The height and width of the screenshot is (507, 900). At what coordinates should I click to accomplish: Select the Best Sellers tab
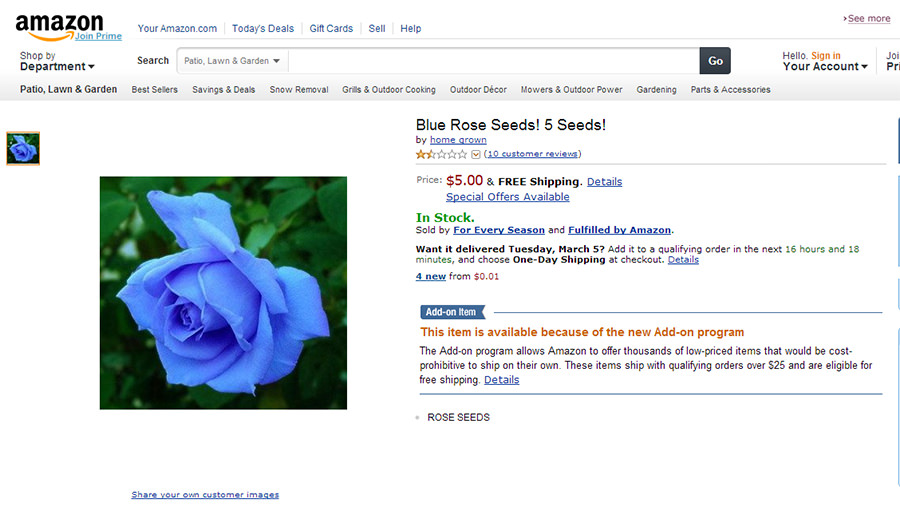pos(155,90)
